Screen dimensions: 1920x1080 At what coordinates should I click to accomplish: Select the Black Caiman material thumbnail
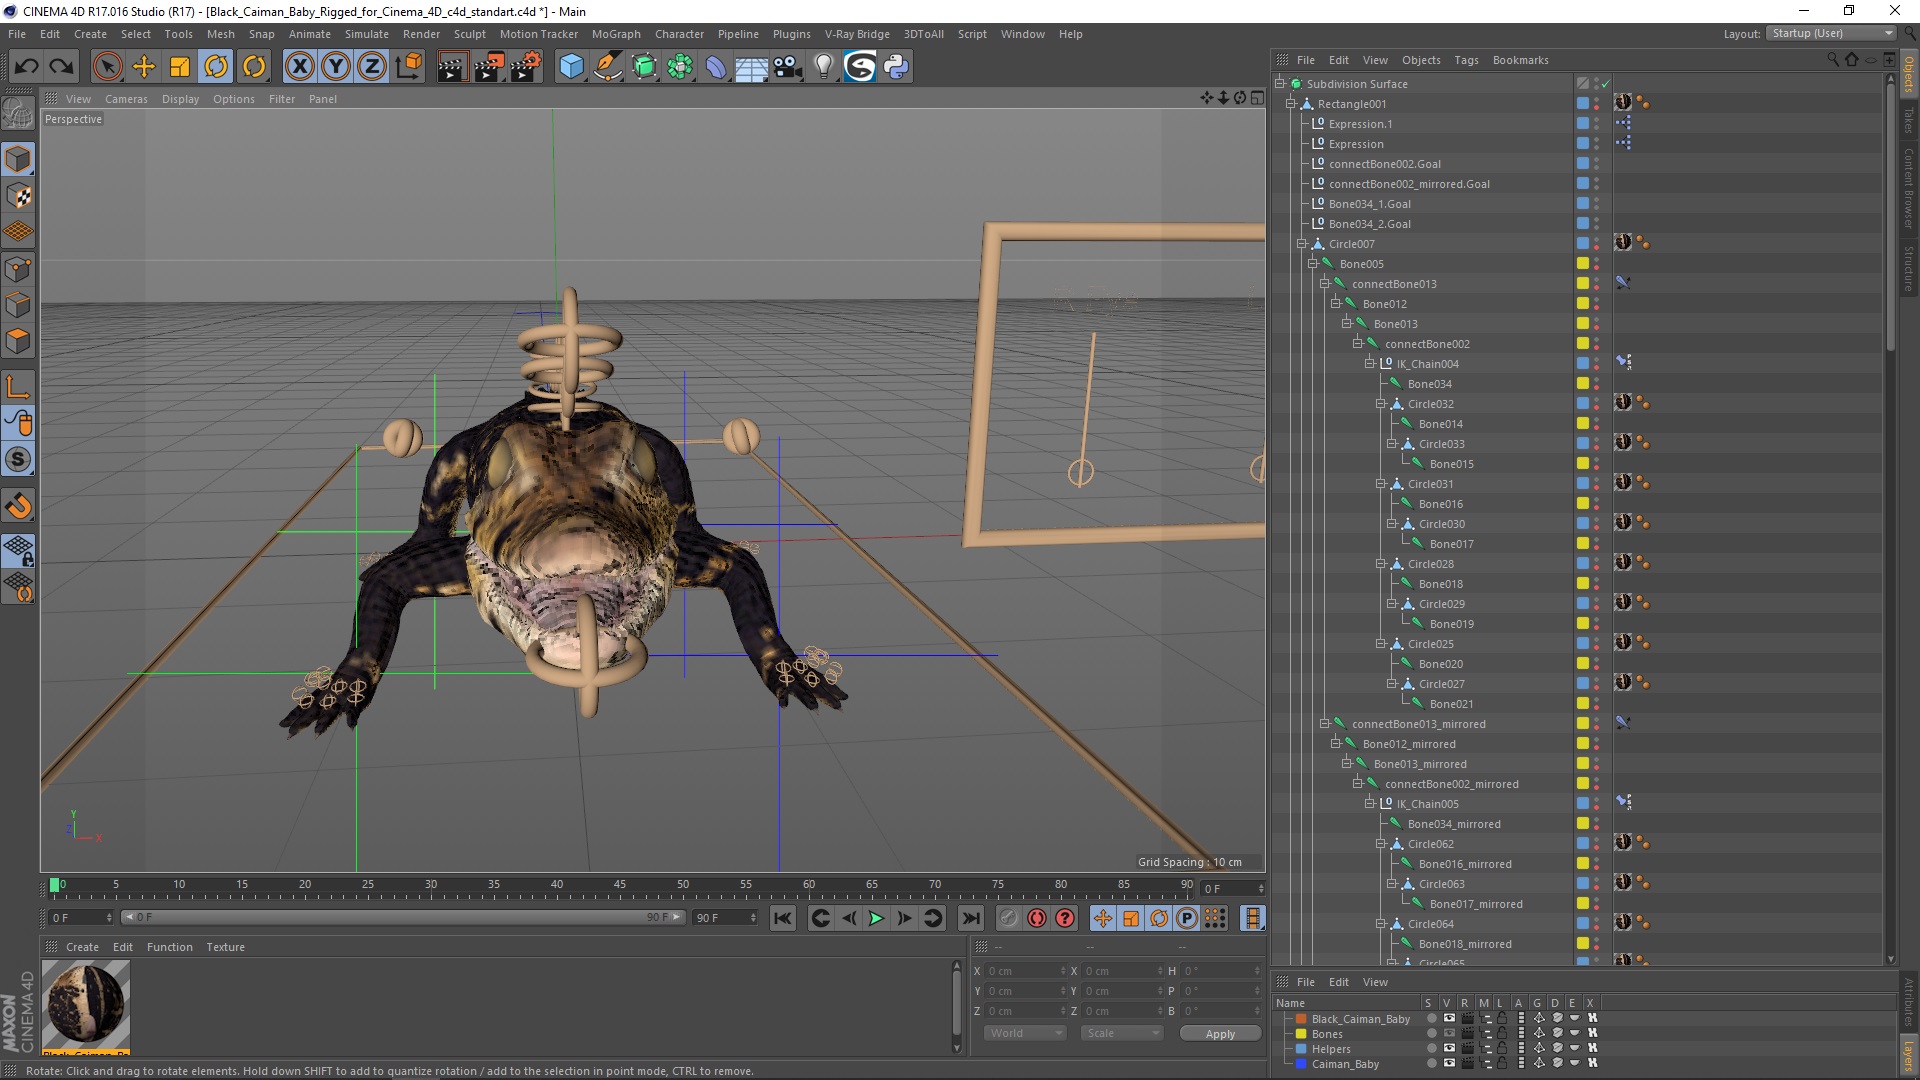[x=86, y=1003]
